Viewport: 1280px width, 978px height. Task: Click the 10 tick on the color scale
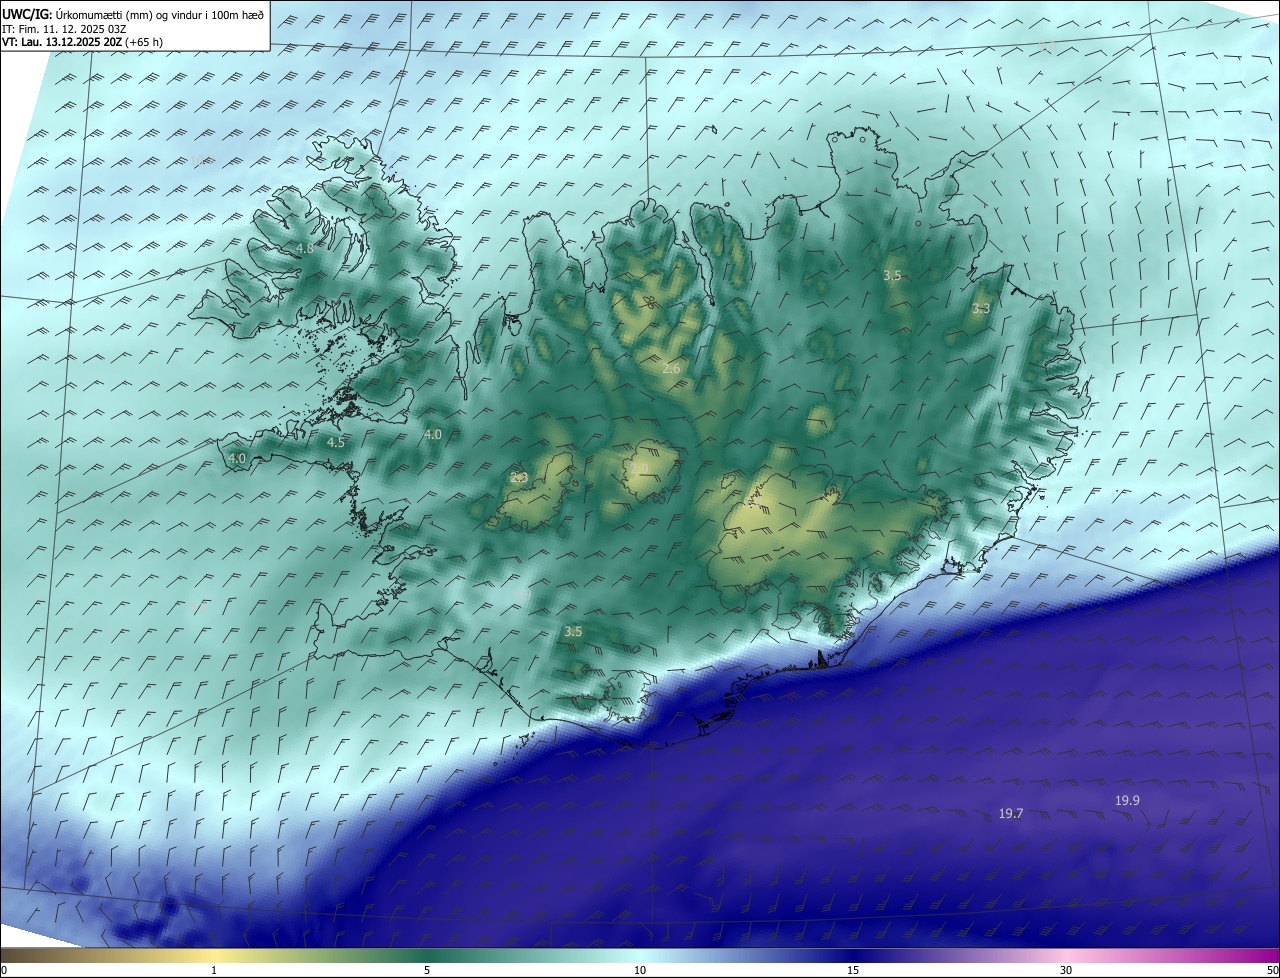[640, 970]
